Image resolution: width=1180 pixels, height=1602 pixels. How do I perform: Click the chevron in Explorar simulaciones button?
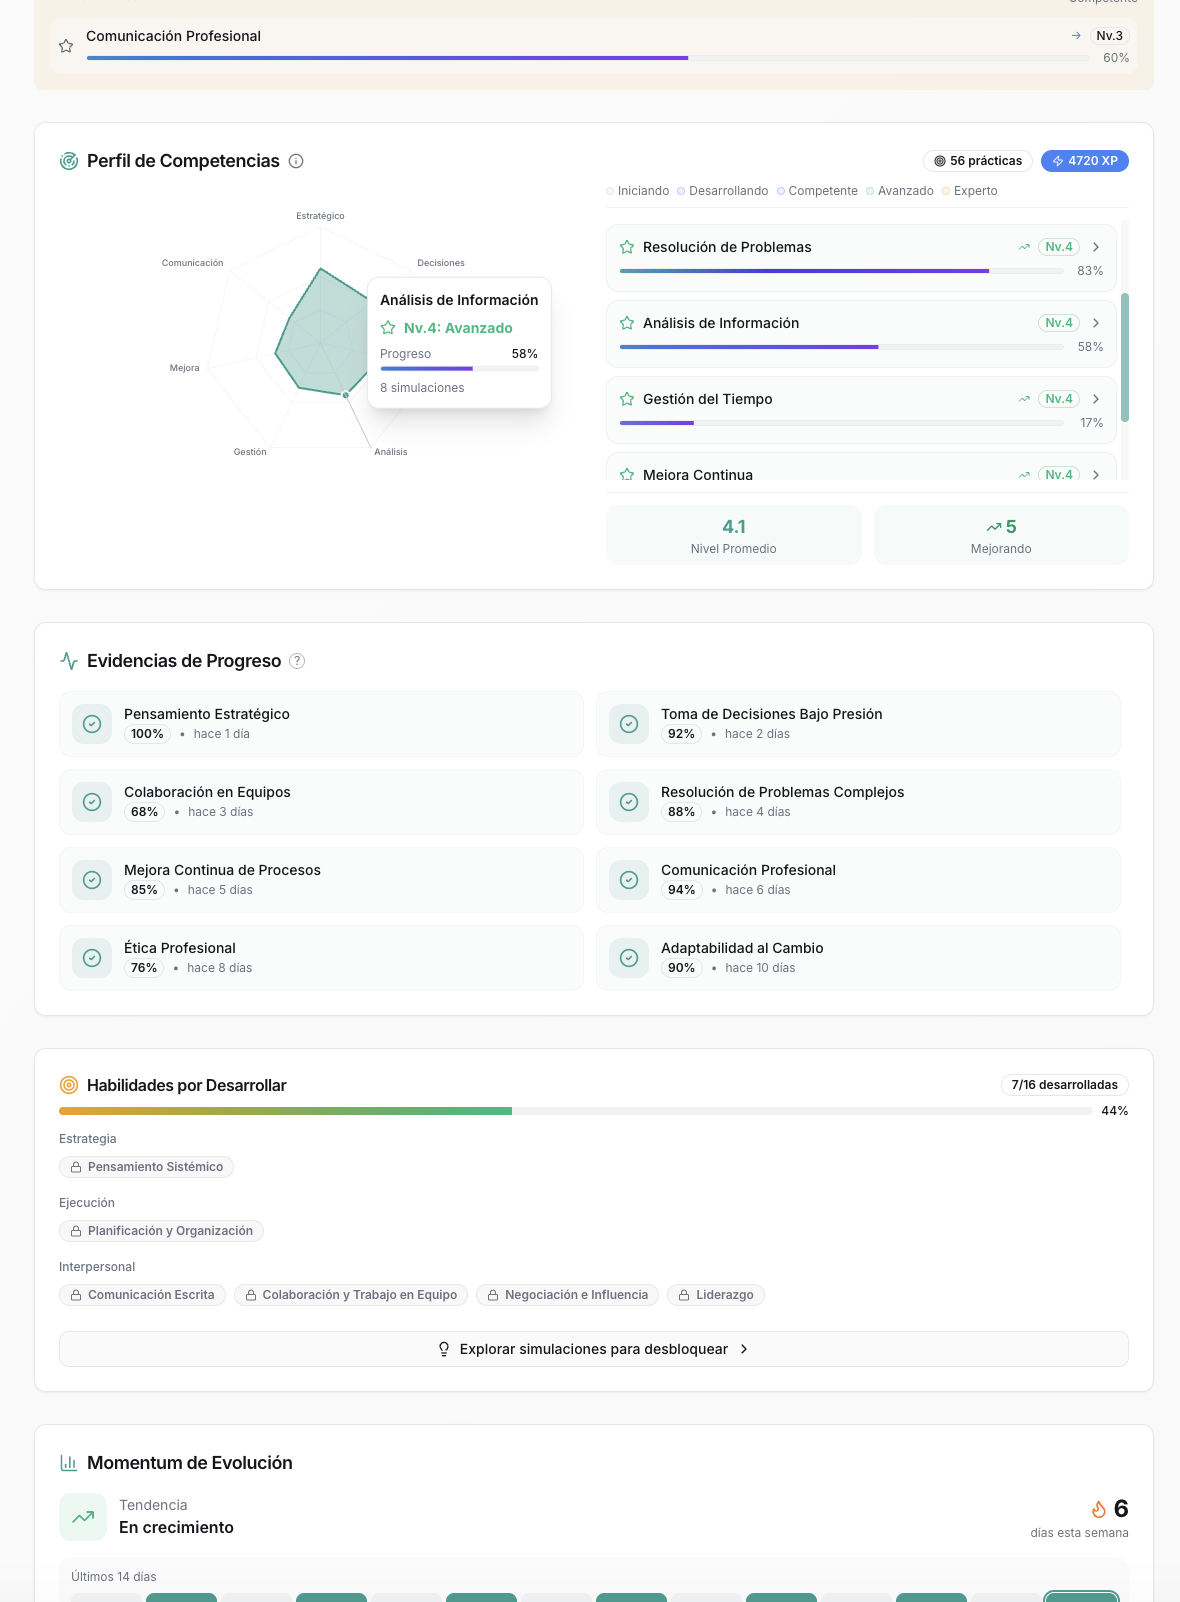point(744,1349)
